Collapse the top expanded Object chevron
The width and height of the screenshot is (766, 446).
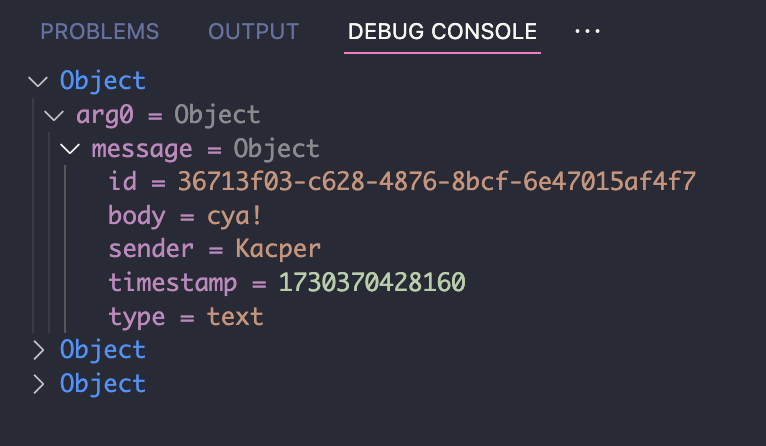pyautogui.click(x=39, y=81)
